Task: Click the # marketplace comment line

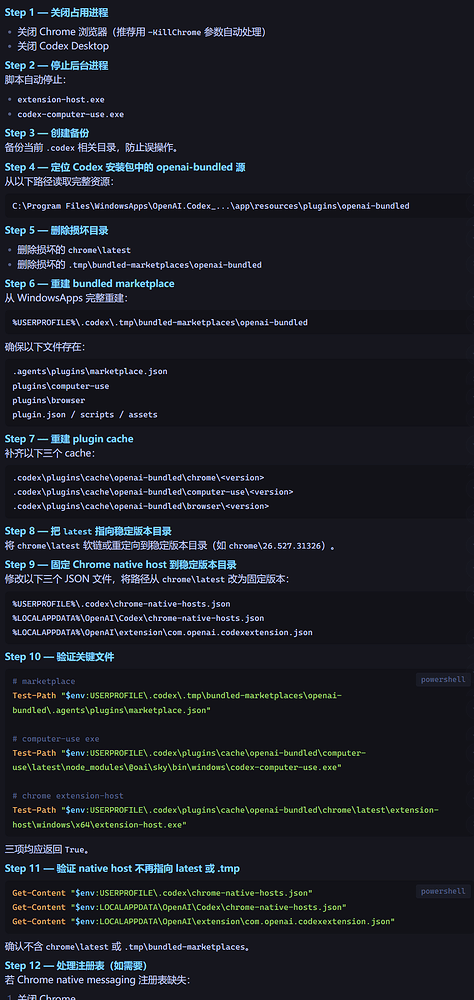Action: point(43,681)
